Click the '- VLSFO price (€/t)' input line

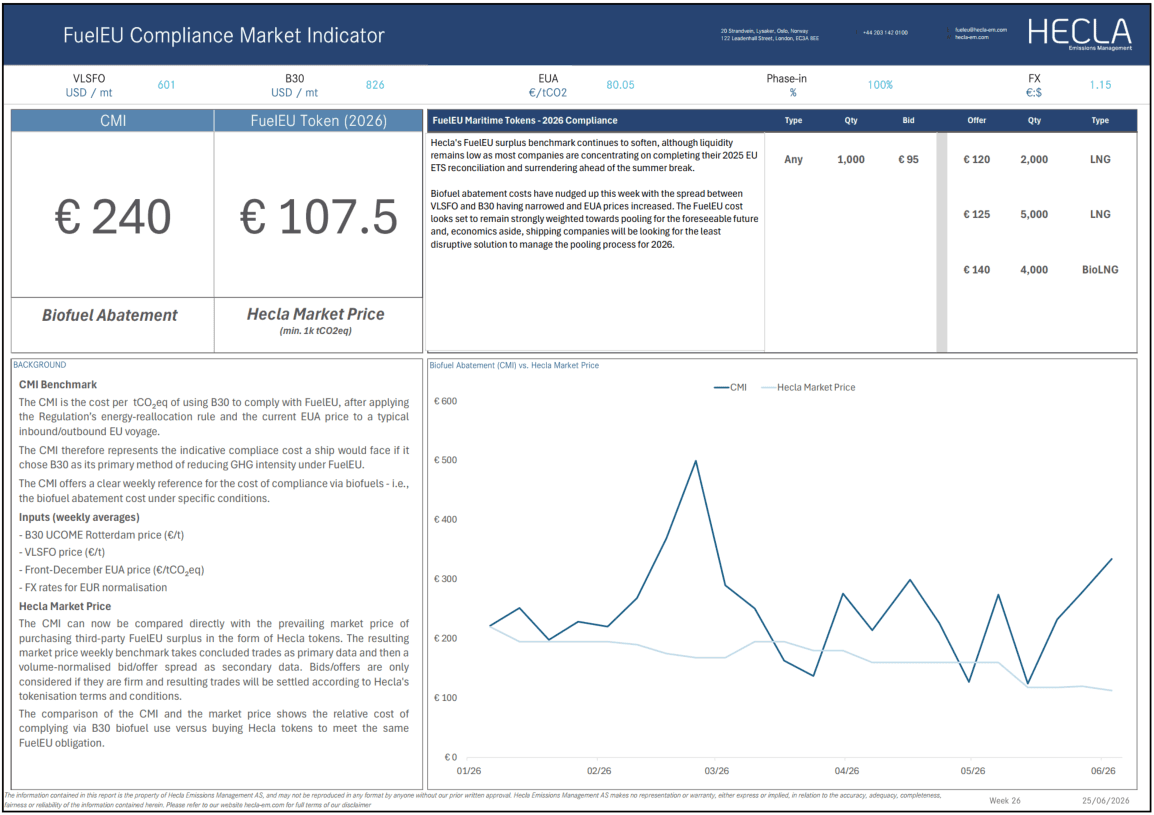pyautogui.click(x=63, y=552)
